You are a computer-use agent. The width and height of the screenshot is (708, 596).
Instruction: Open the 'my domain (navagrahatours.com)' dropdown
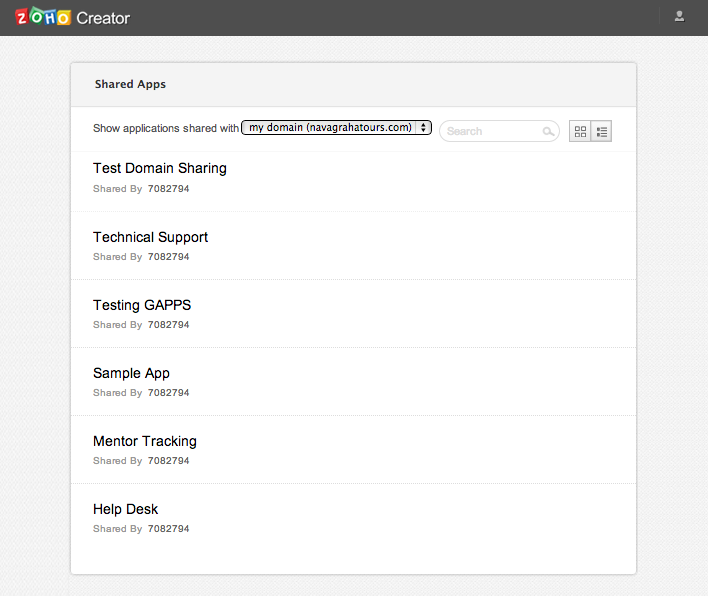[336, 128]
